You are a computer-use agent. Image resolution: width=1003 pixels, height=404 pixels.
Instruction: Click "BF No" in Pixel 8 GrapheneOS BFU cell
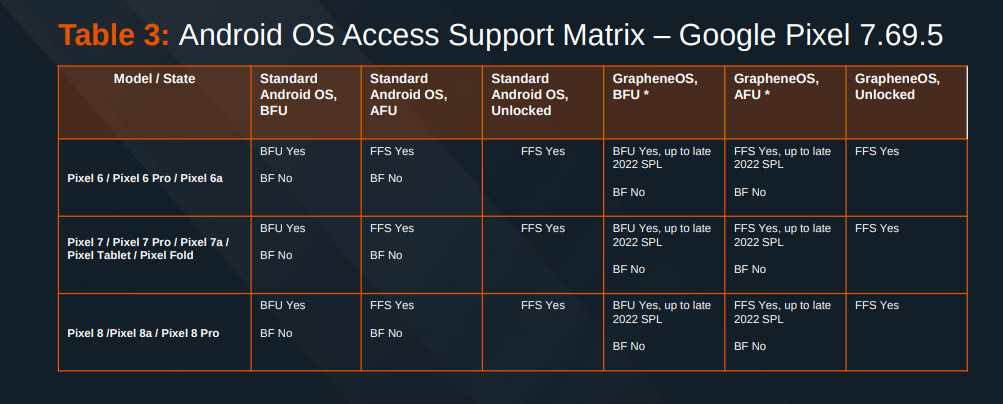click(628, 346)
